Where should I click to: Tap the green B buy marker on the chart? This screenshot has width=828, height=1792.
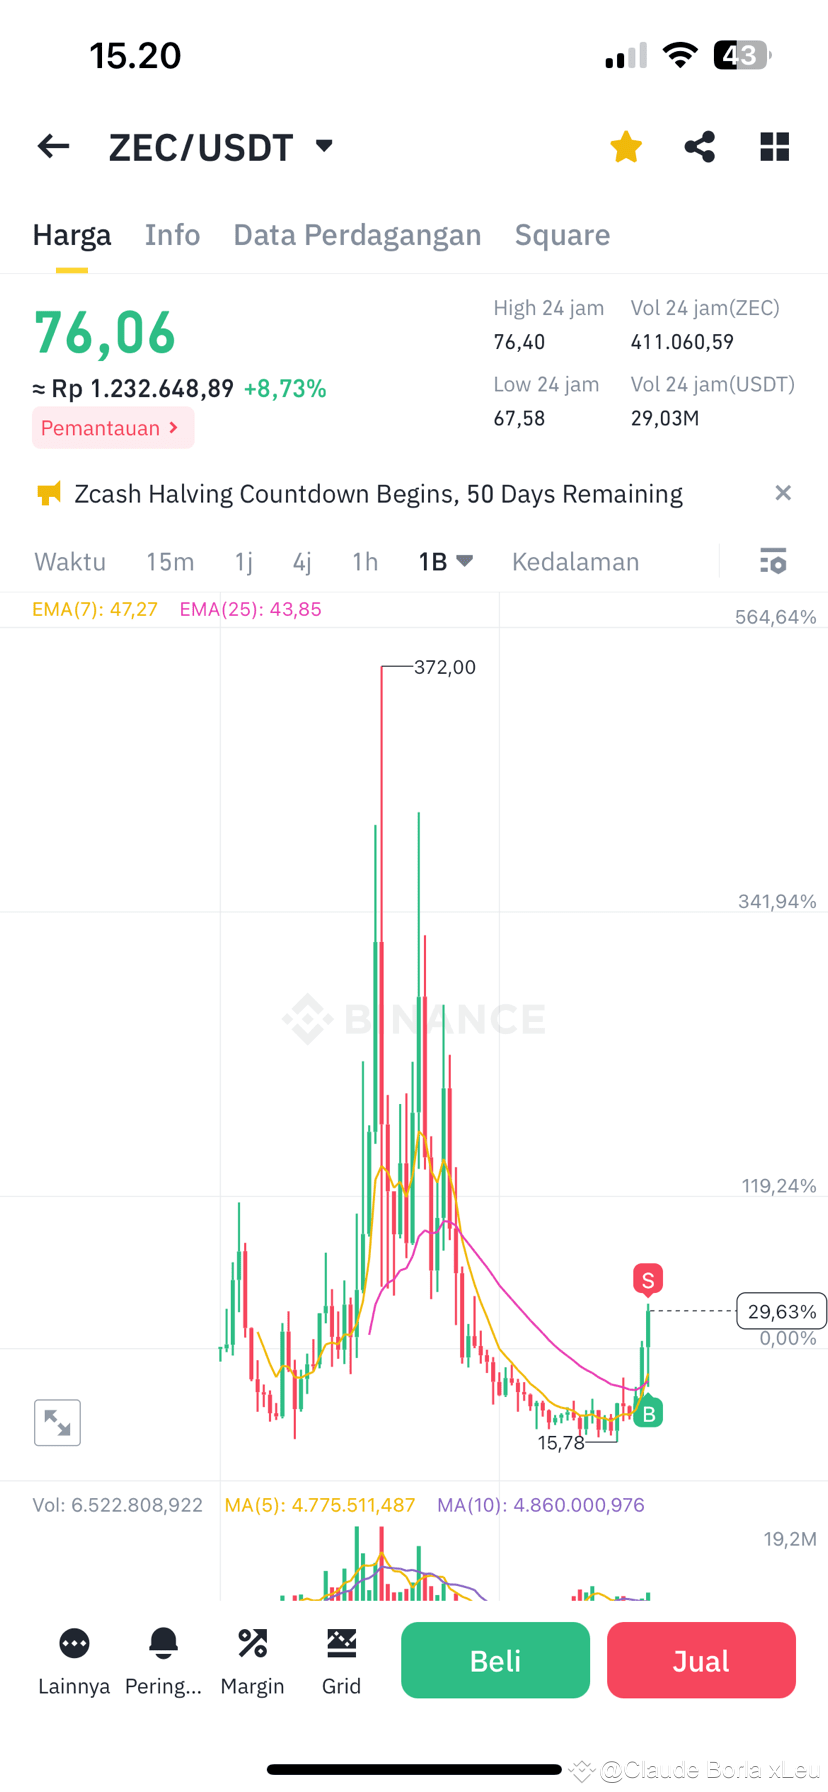(648, 1412)
